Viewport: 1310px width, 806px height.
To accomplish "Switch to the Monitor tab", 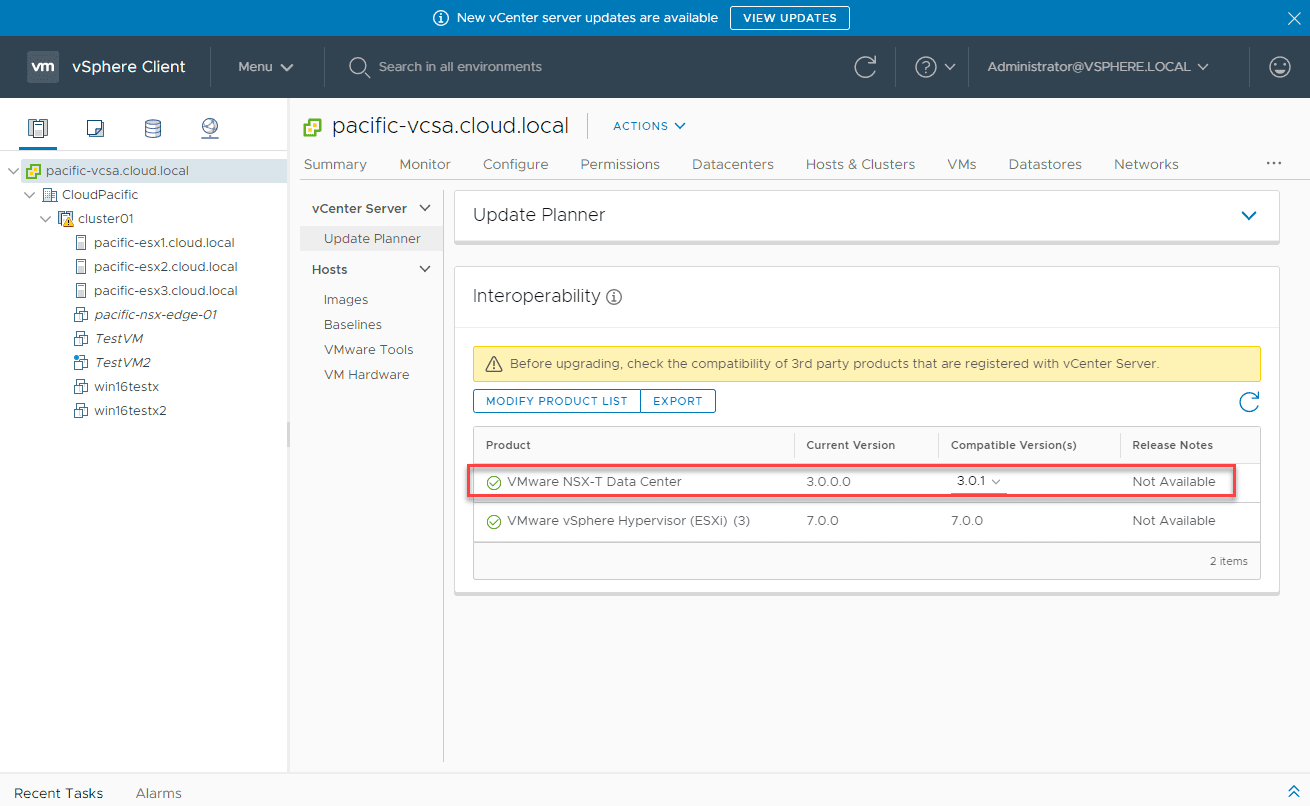I will (x=424, y=164).
